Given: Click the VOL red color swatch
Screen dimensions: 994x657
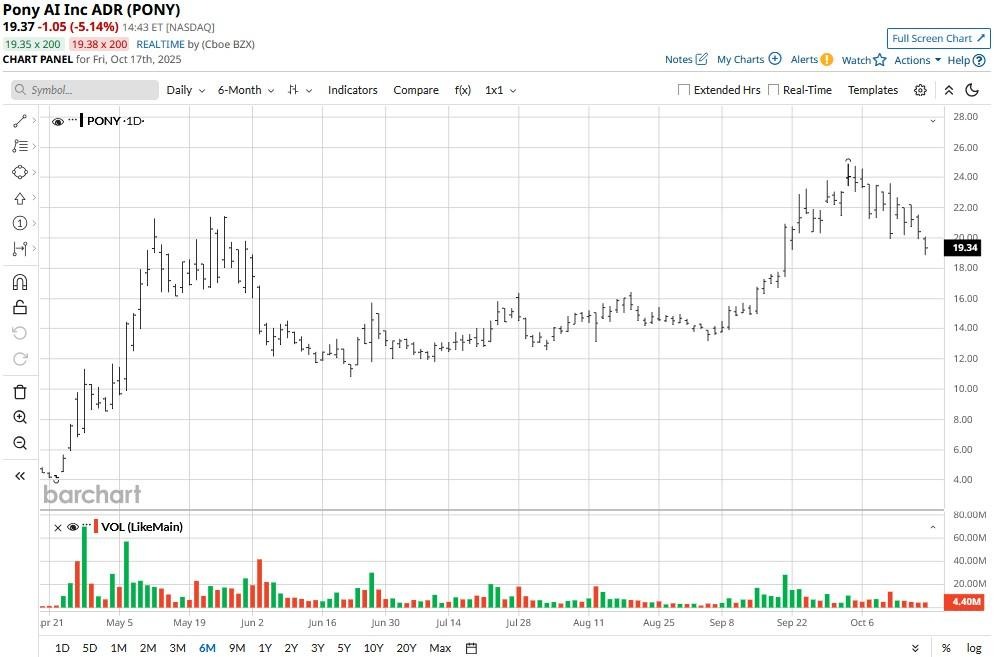Looking at the screenshot, I should [96, 526].
